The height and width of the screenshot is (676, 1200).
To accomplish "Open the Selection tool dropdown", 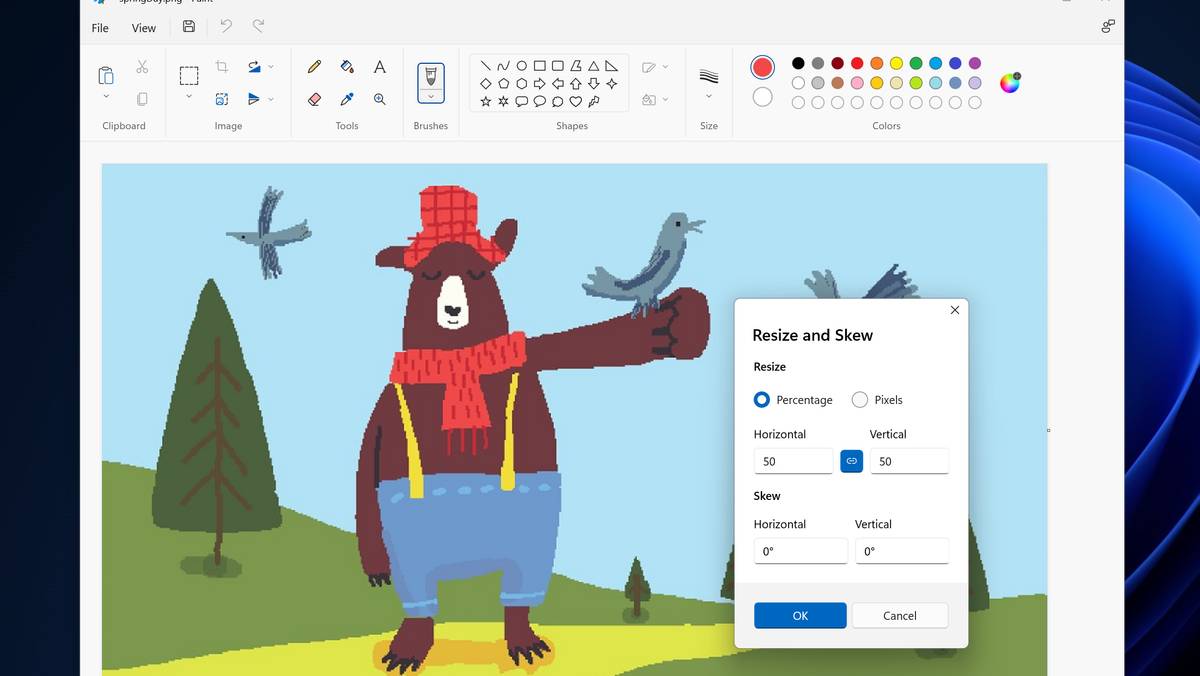I will coord(188,96).
